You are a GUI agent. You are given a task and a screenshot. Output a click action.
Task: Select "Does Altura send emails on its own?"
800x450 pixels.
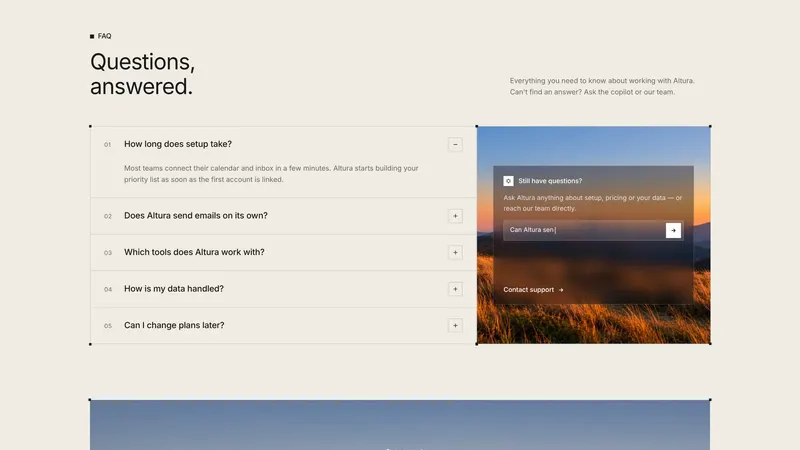195,216
